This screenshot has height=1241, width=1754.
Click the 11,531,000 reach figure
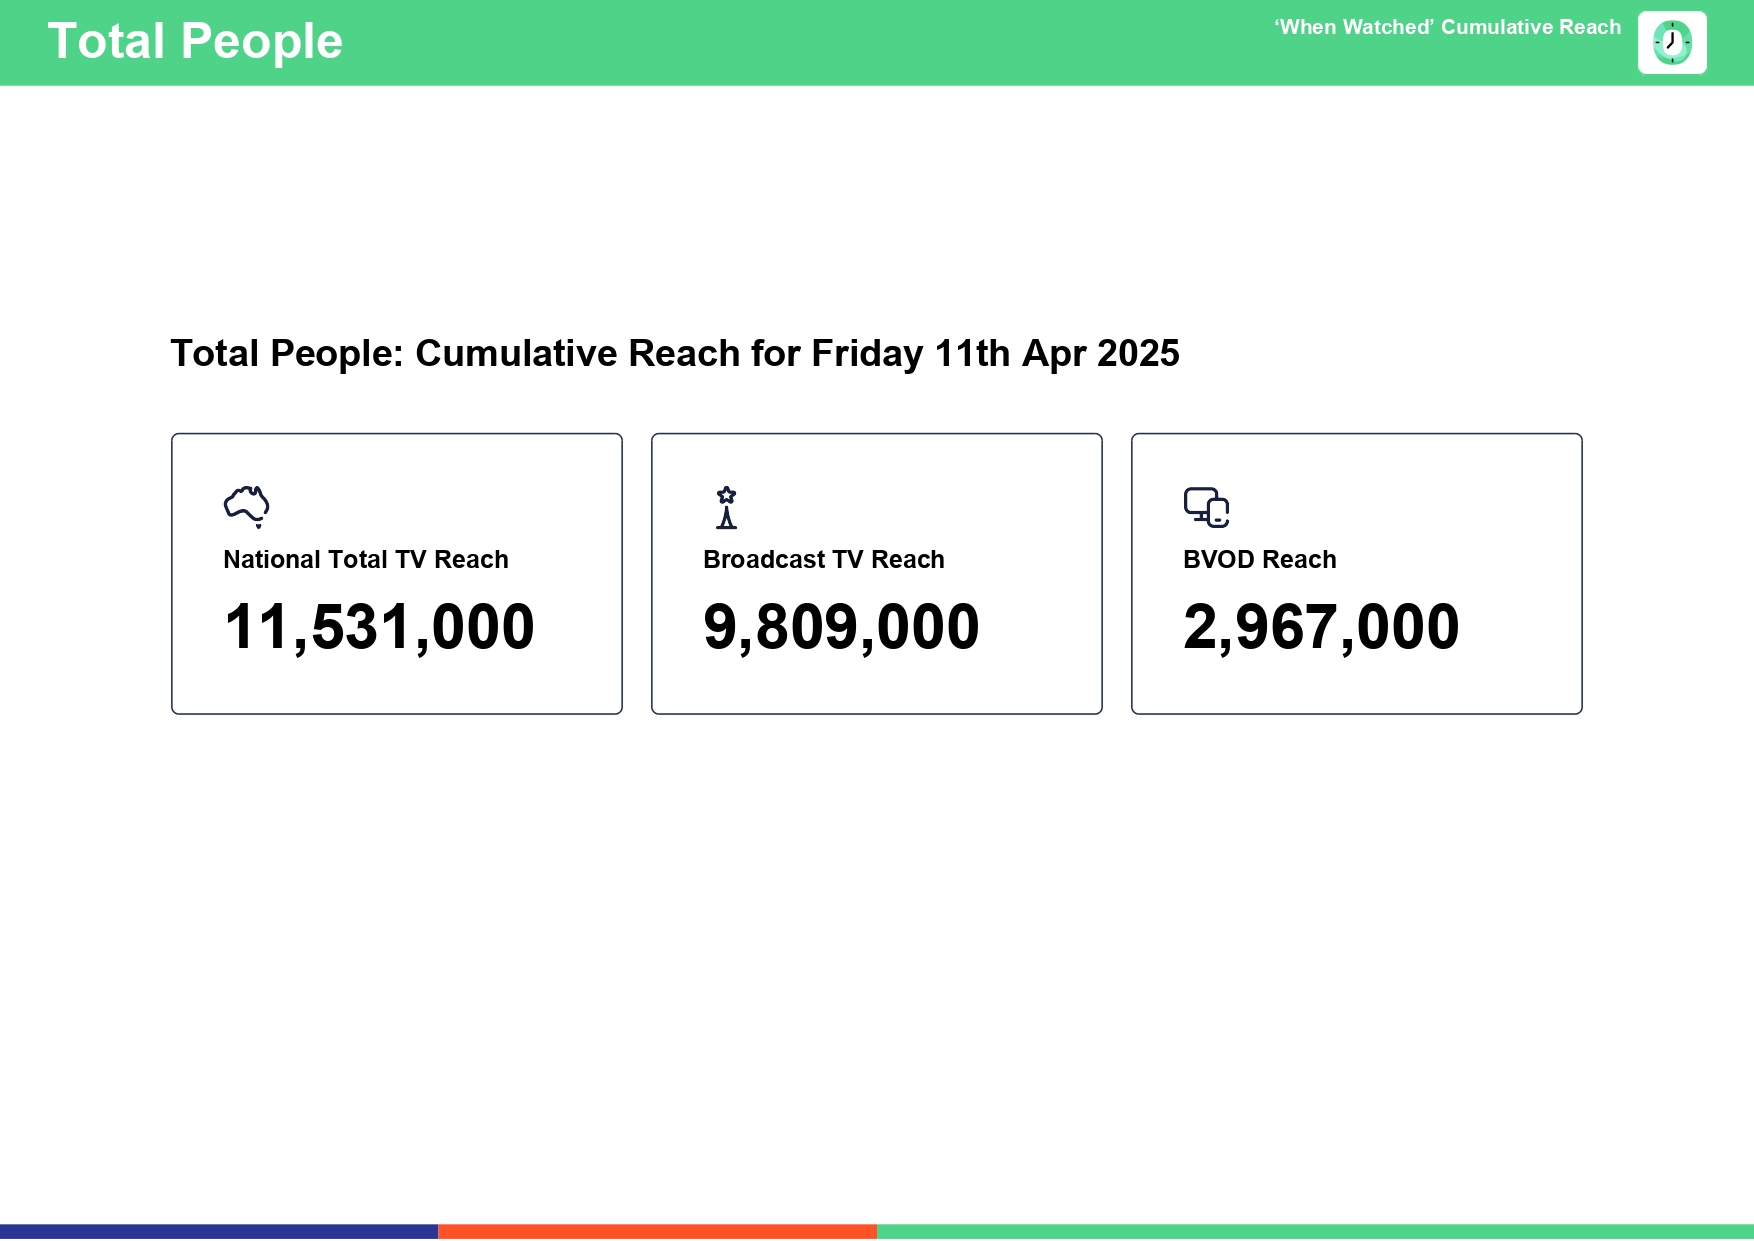[379, 628]
